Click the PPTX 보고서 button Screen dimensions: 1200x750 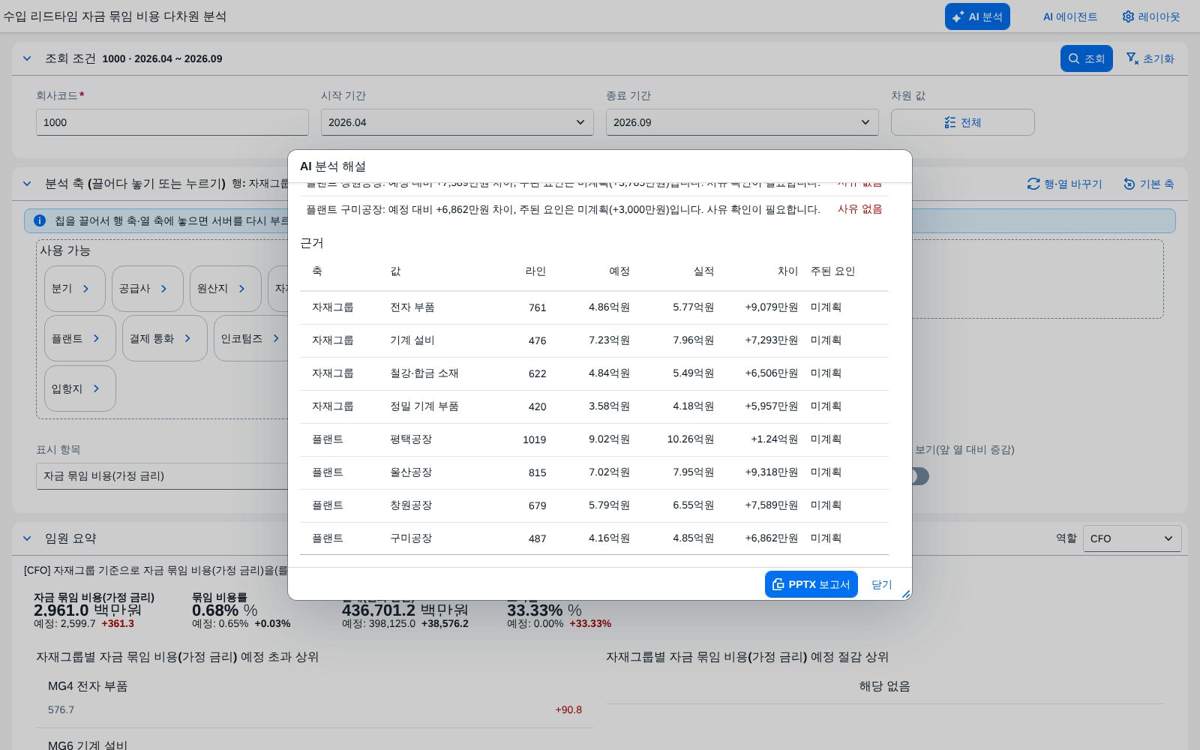pyautogui.click(x=811, y=584)
